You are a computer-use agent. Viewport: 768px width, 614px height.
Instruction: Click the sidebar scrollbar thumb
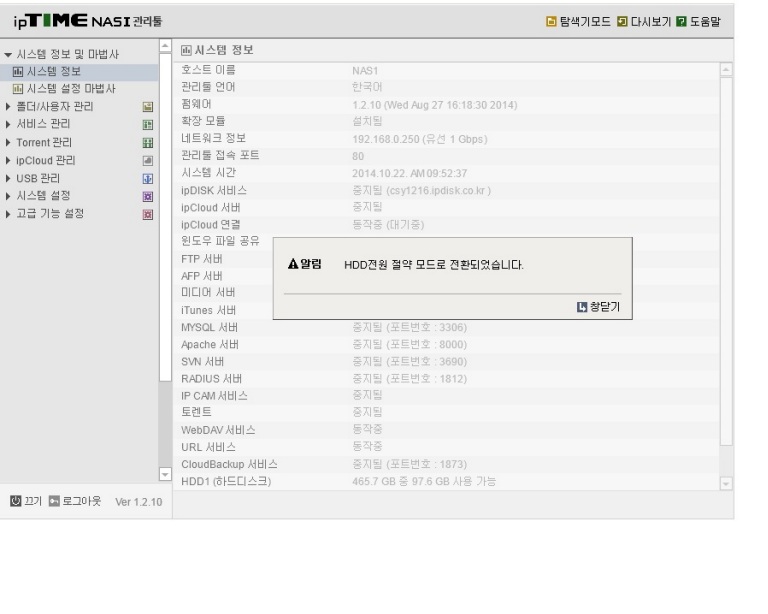click(x=165, y=217)
